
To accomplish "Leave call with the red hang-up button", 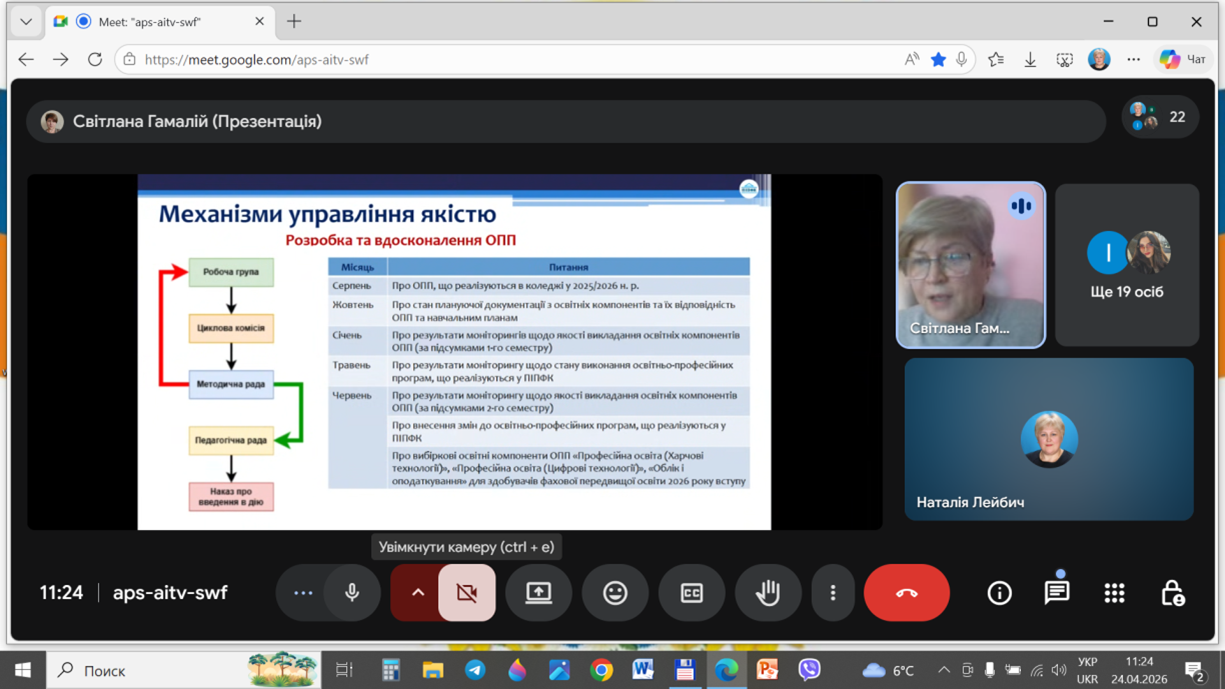I will [907, 593].
